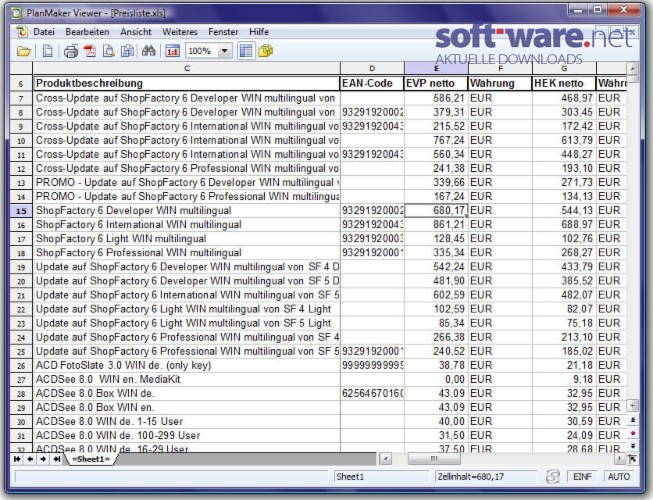Print the spreadsheet using printer icon

click(70, 52)
